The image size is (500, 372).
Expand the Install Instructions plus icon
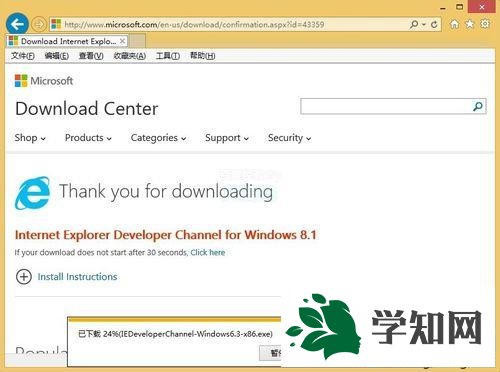tap(24, 276)
